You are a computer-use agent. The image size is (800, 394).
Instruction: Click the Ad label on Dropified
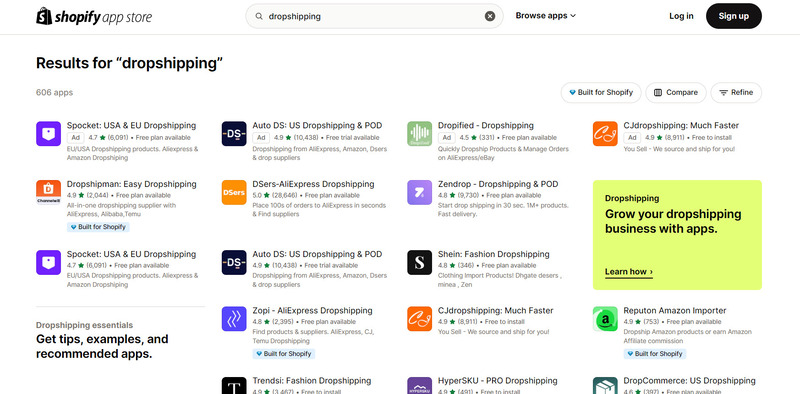(446, 138)
